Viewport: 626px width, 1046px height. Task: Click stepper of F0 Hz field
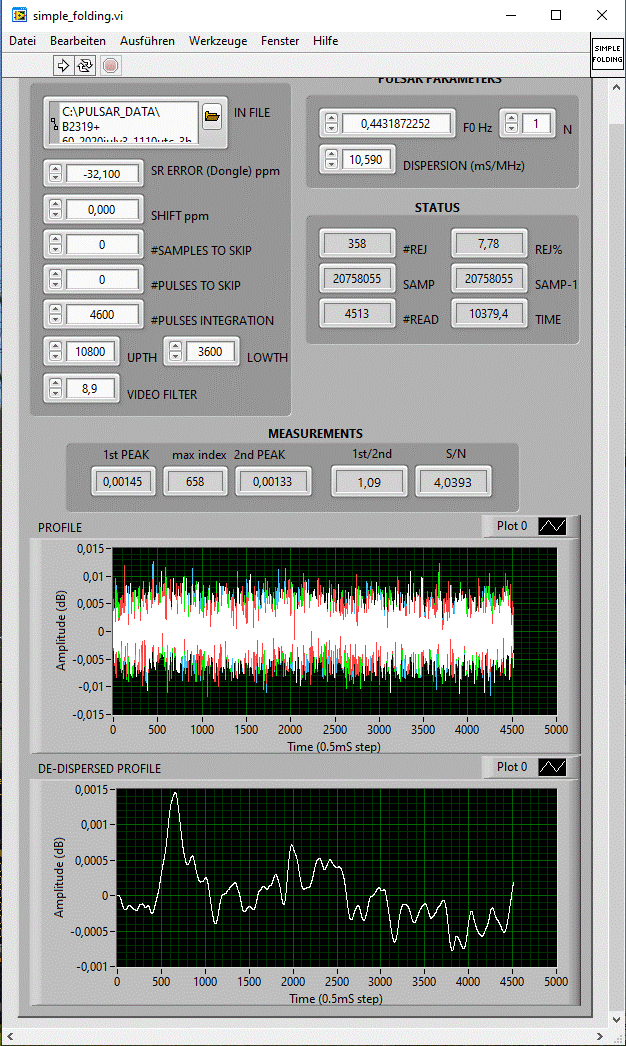pos(331,123)
